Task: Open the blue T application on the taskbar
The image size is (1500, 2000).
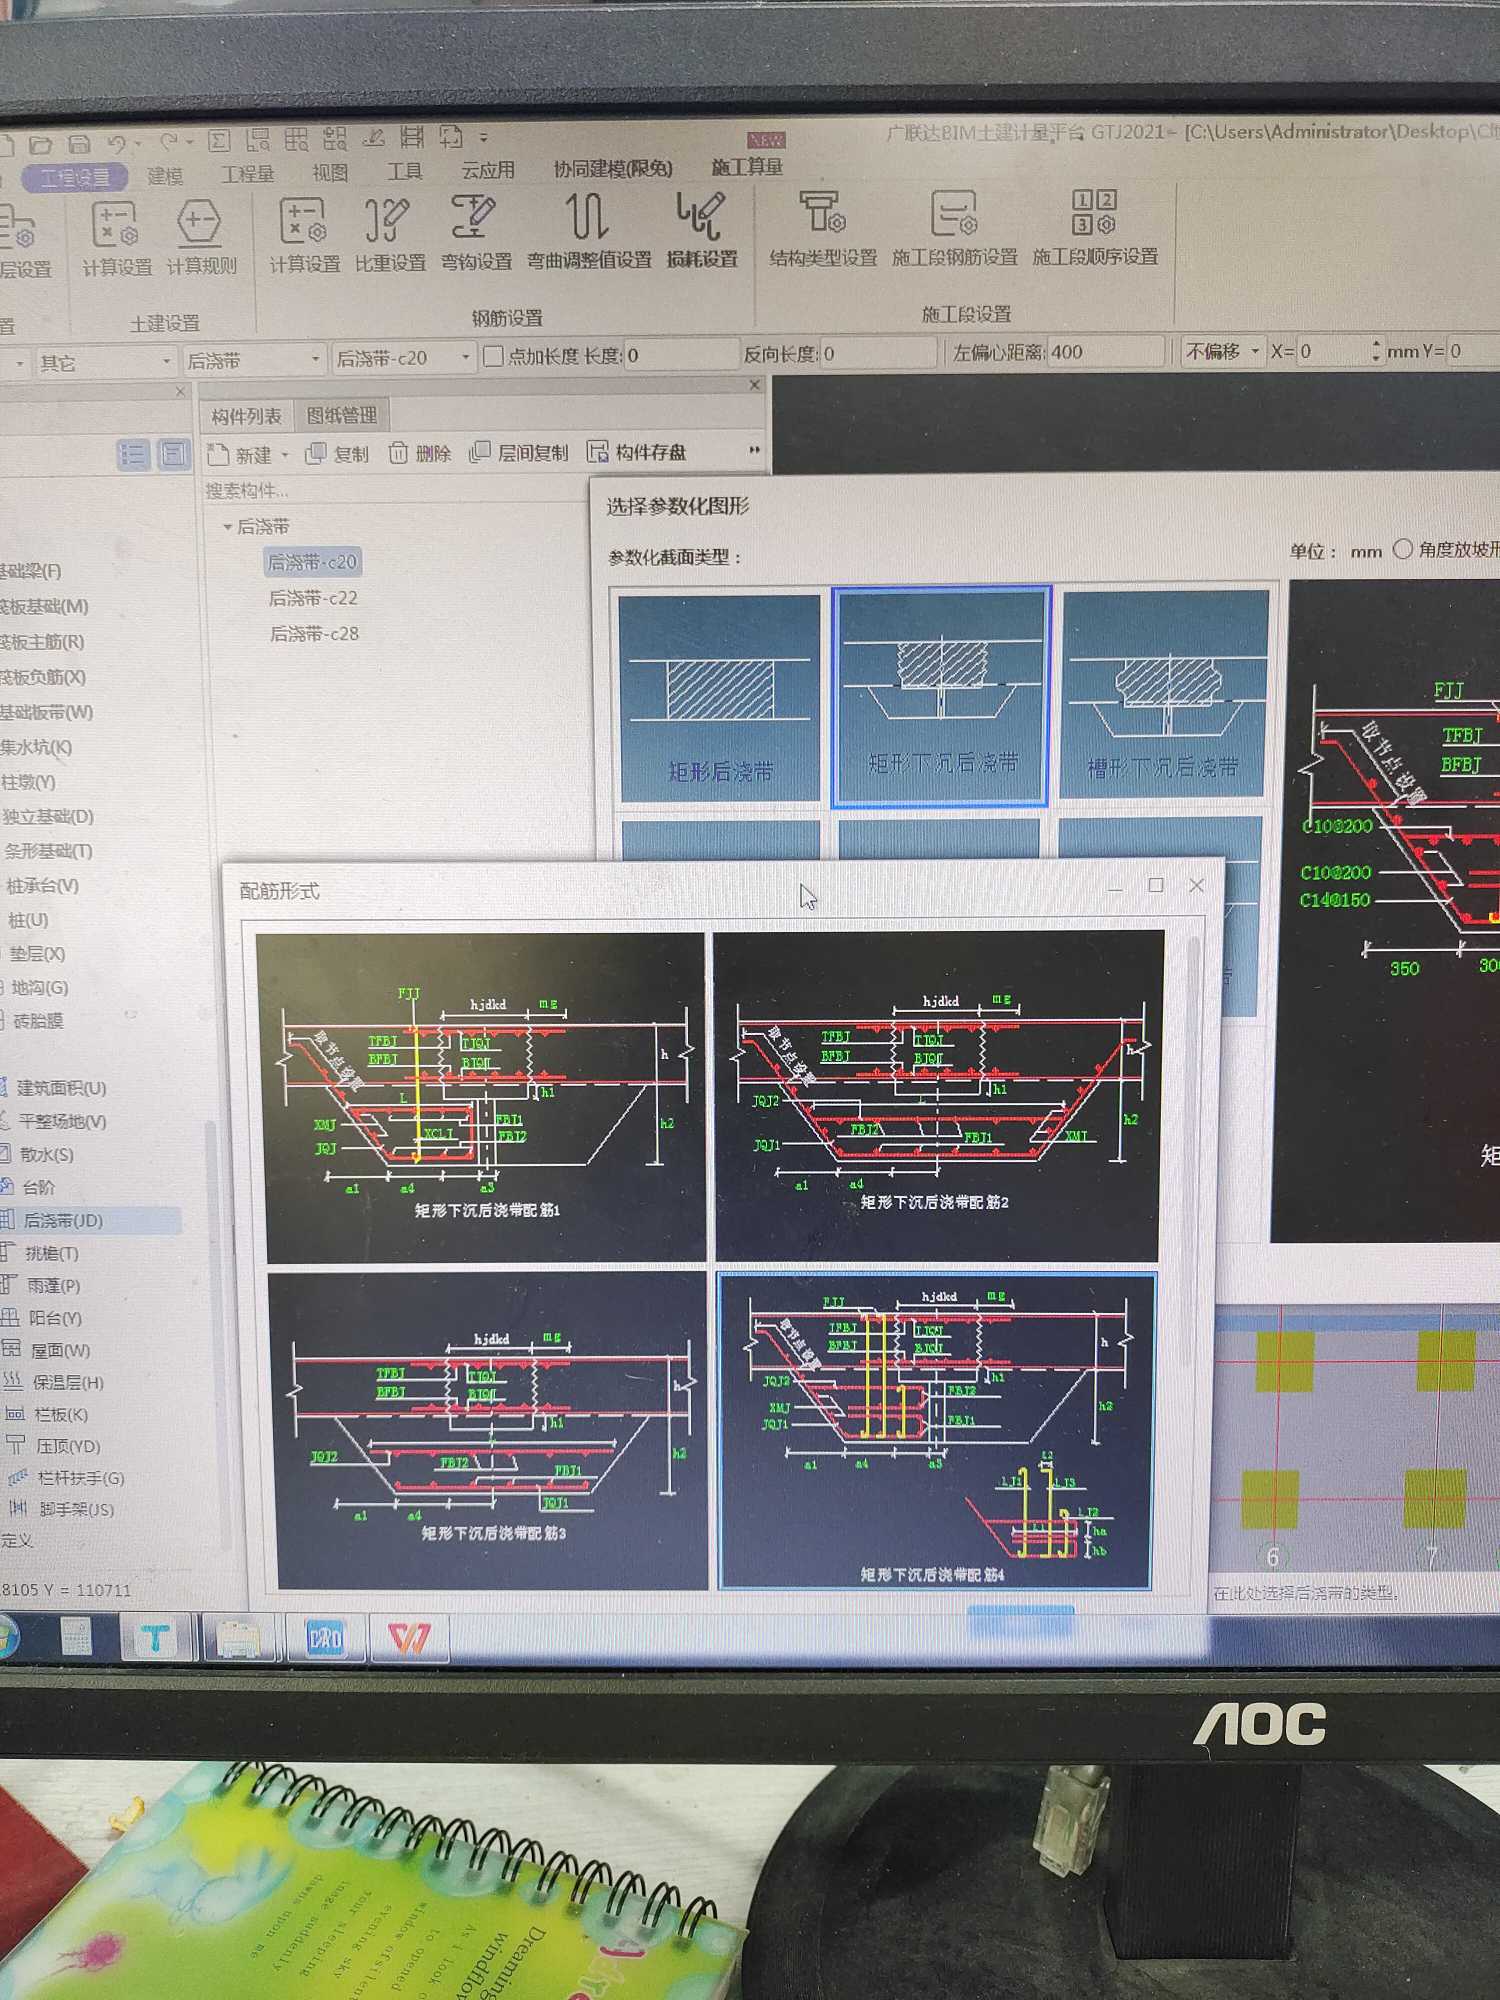Action: (155, 1638)
